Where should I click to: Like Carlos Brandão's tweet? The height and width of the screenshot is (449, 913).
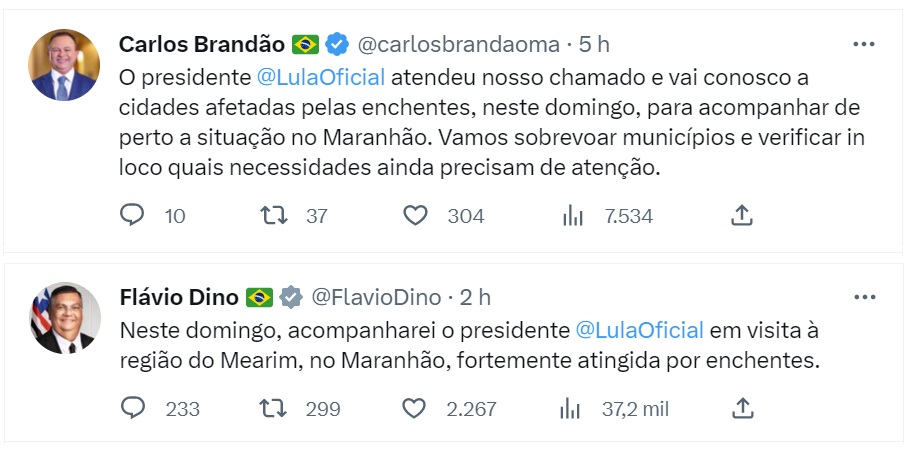point(415,215)
